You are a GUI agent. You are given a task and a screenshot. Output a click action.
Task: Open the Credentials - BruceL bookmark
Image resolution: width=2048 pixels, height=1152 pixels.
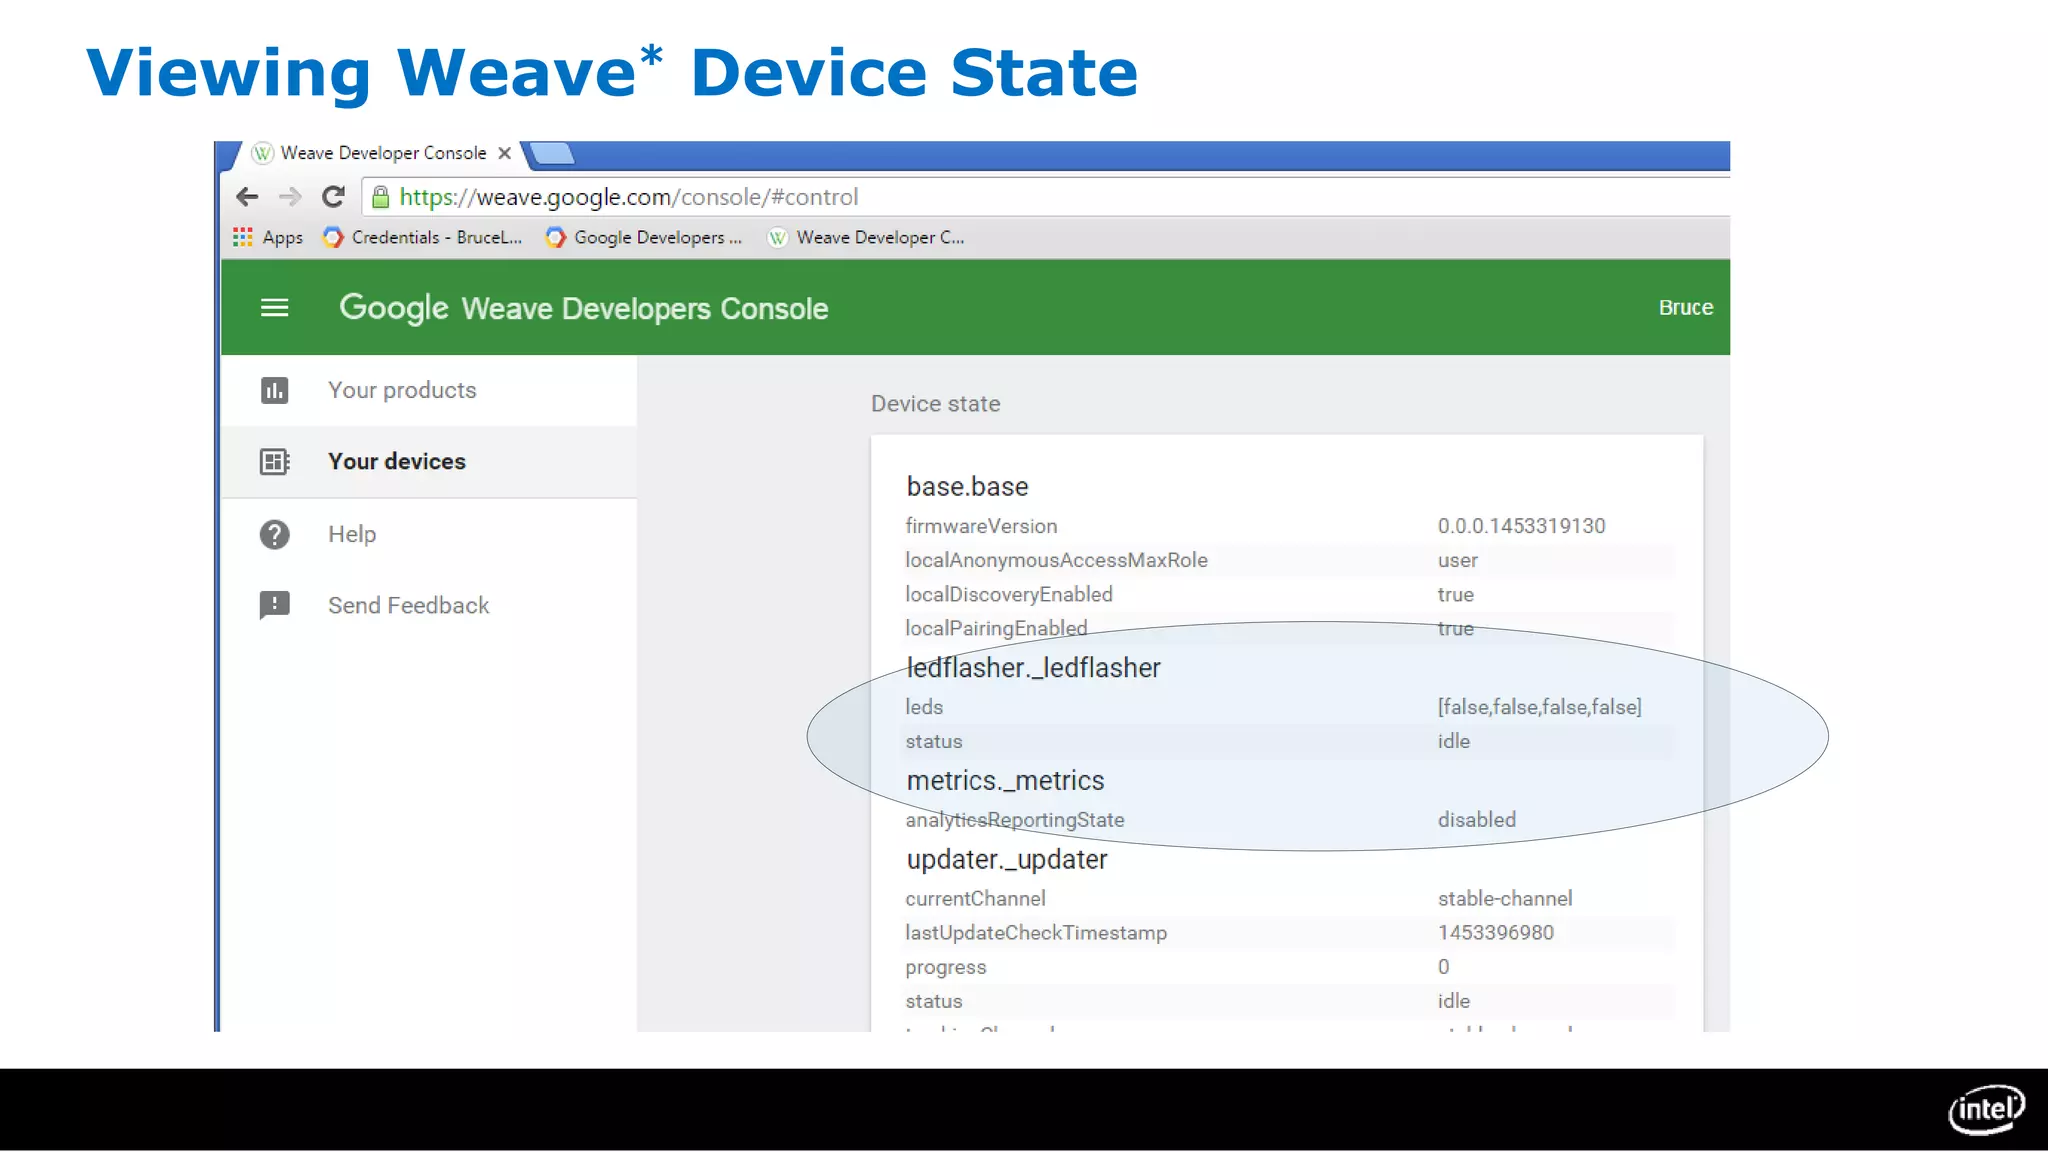point(422,237)
